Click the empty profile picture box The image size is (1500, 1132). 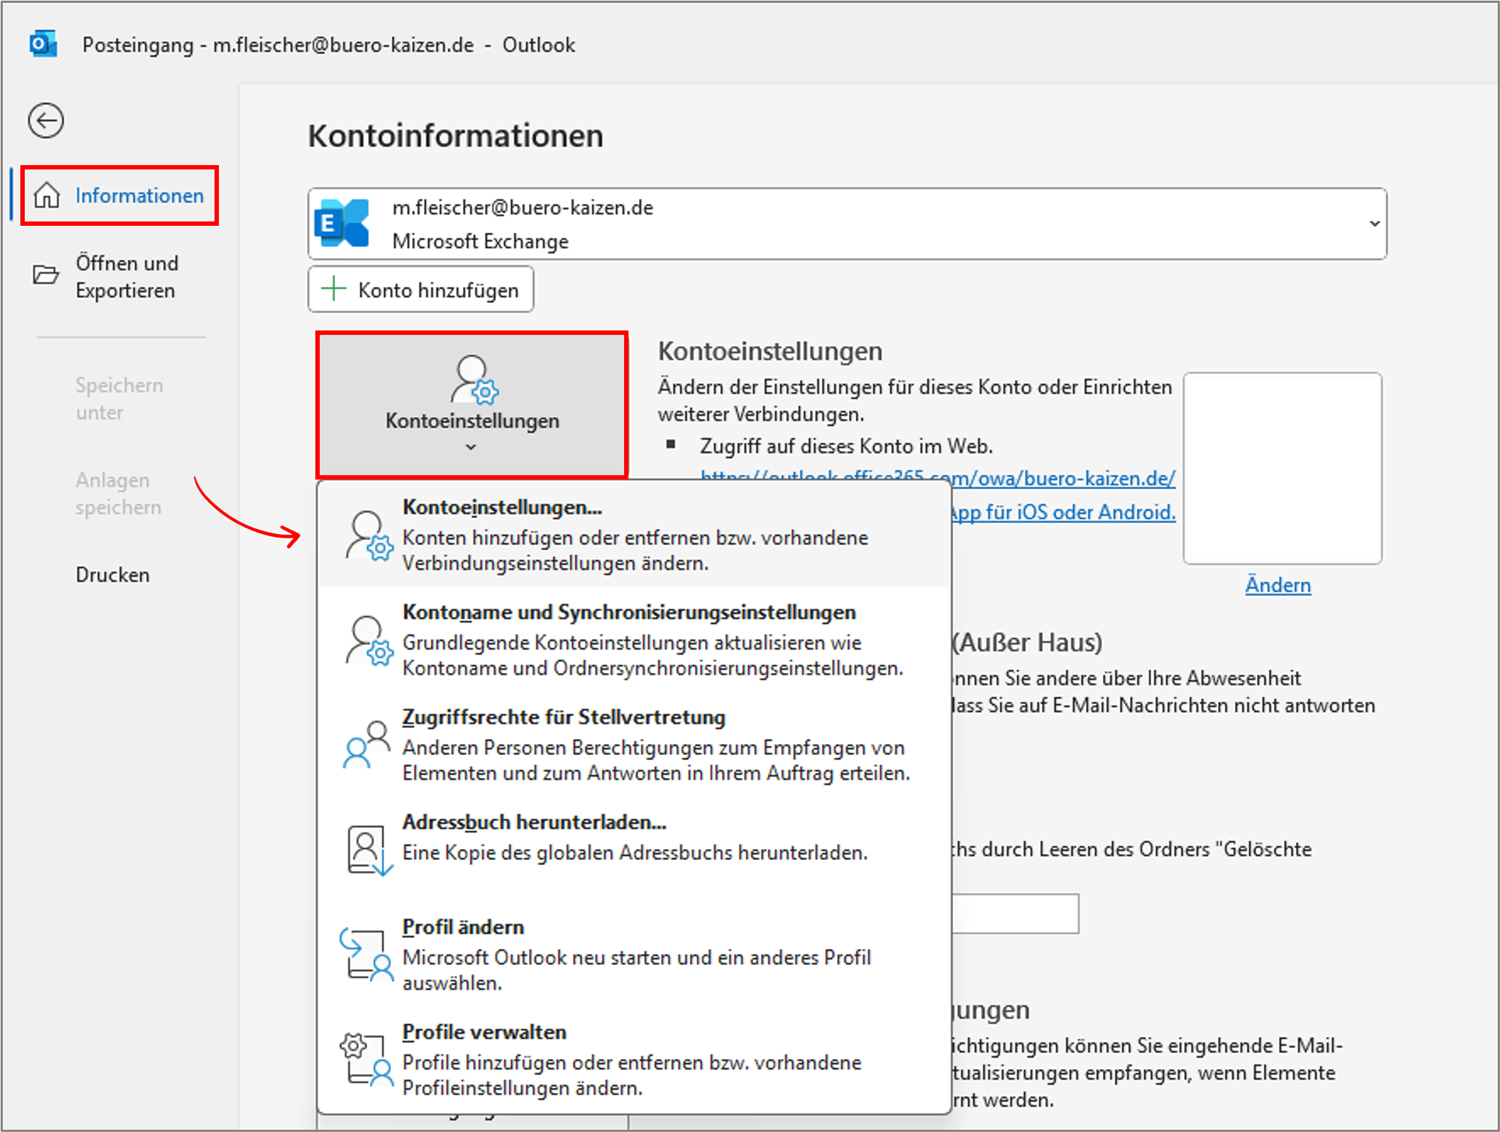pos(1282,468)
